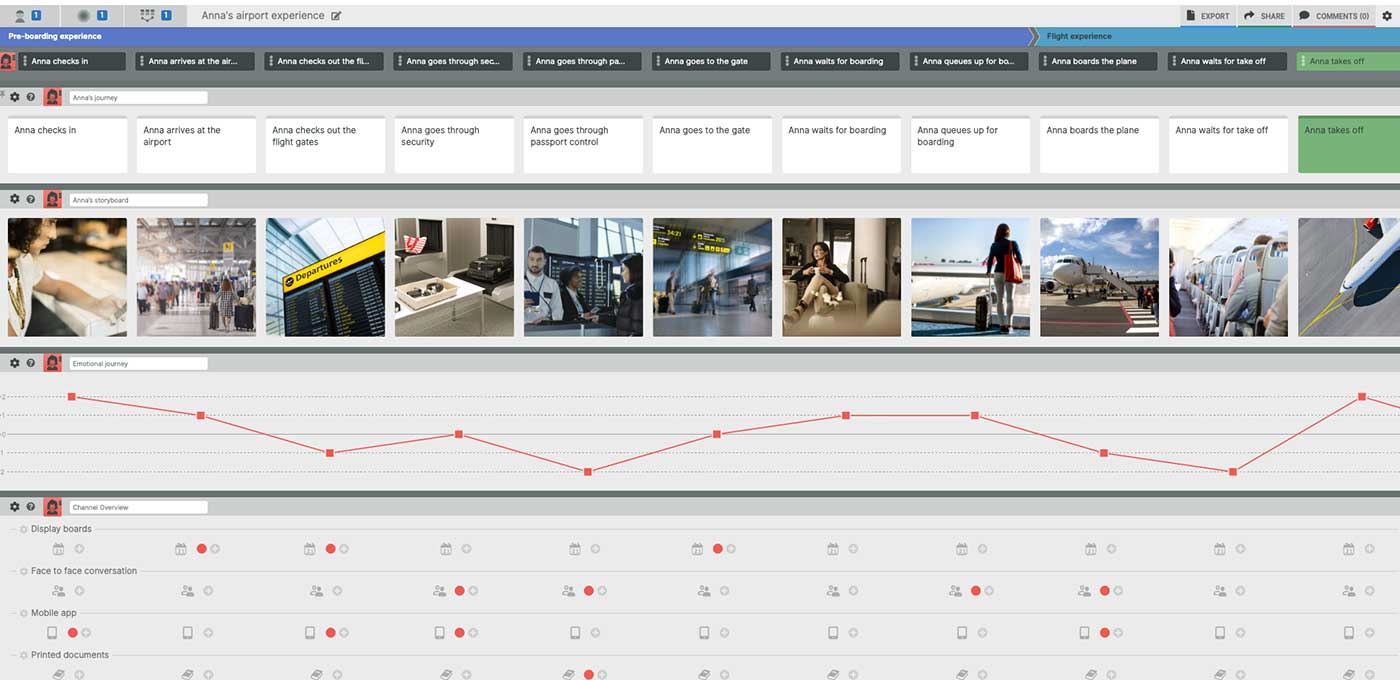Click the help icon next to Anna's storyboard lane
Image resolution: width=1400 pixels, height=680 pixels.
[x=29, y=199]
